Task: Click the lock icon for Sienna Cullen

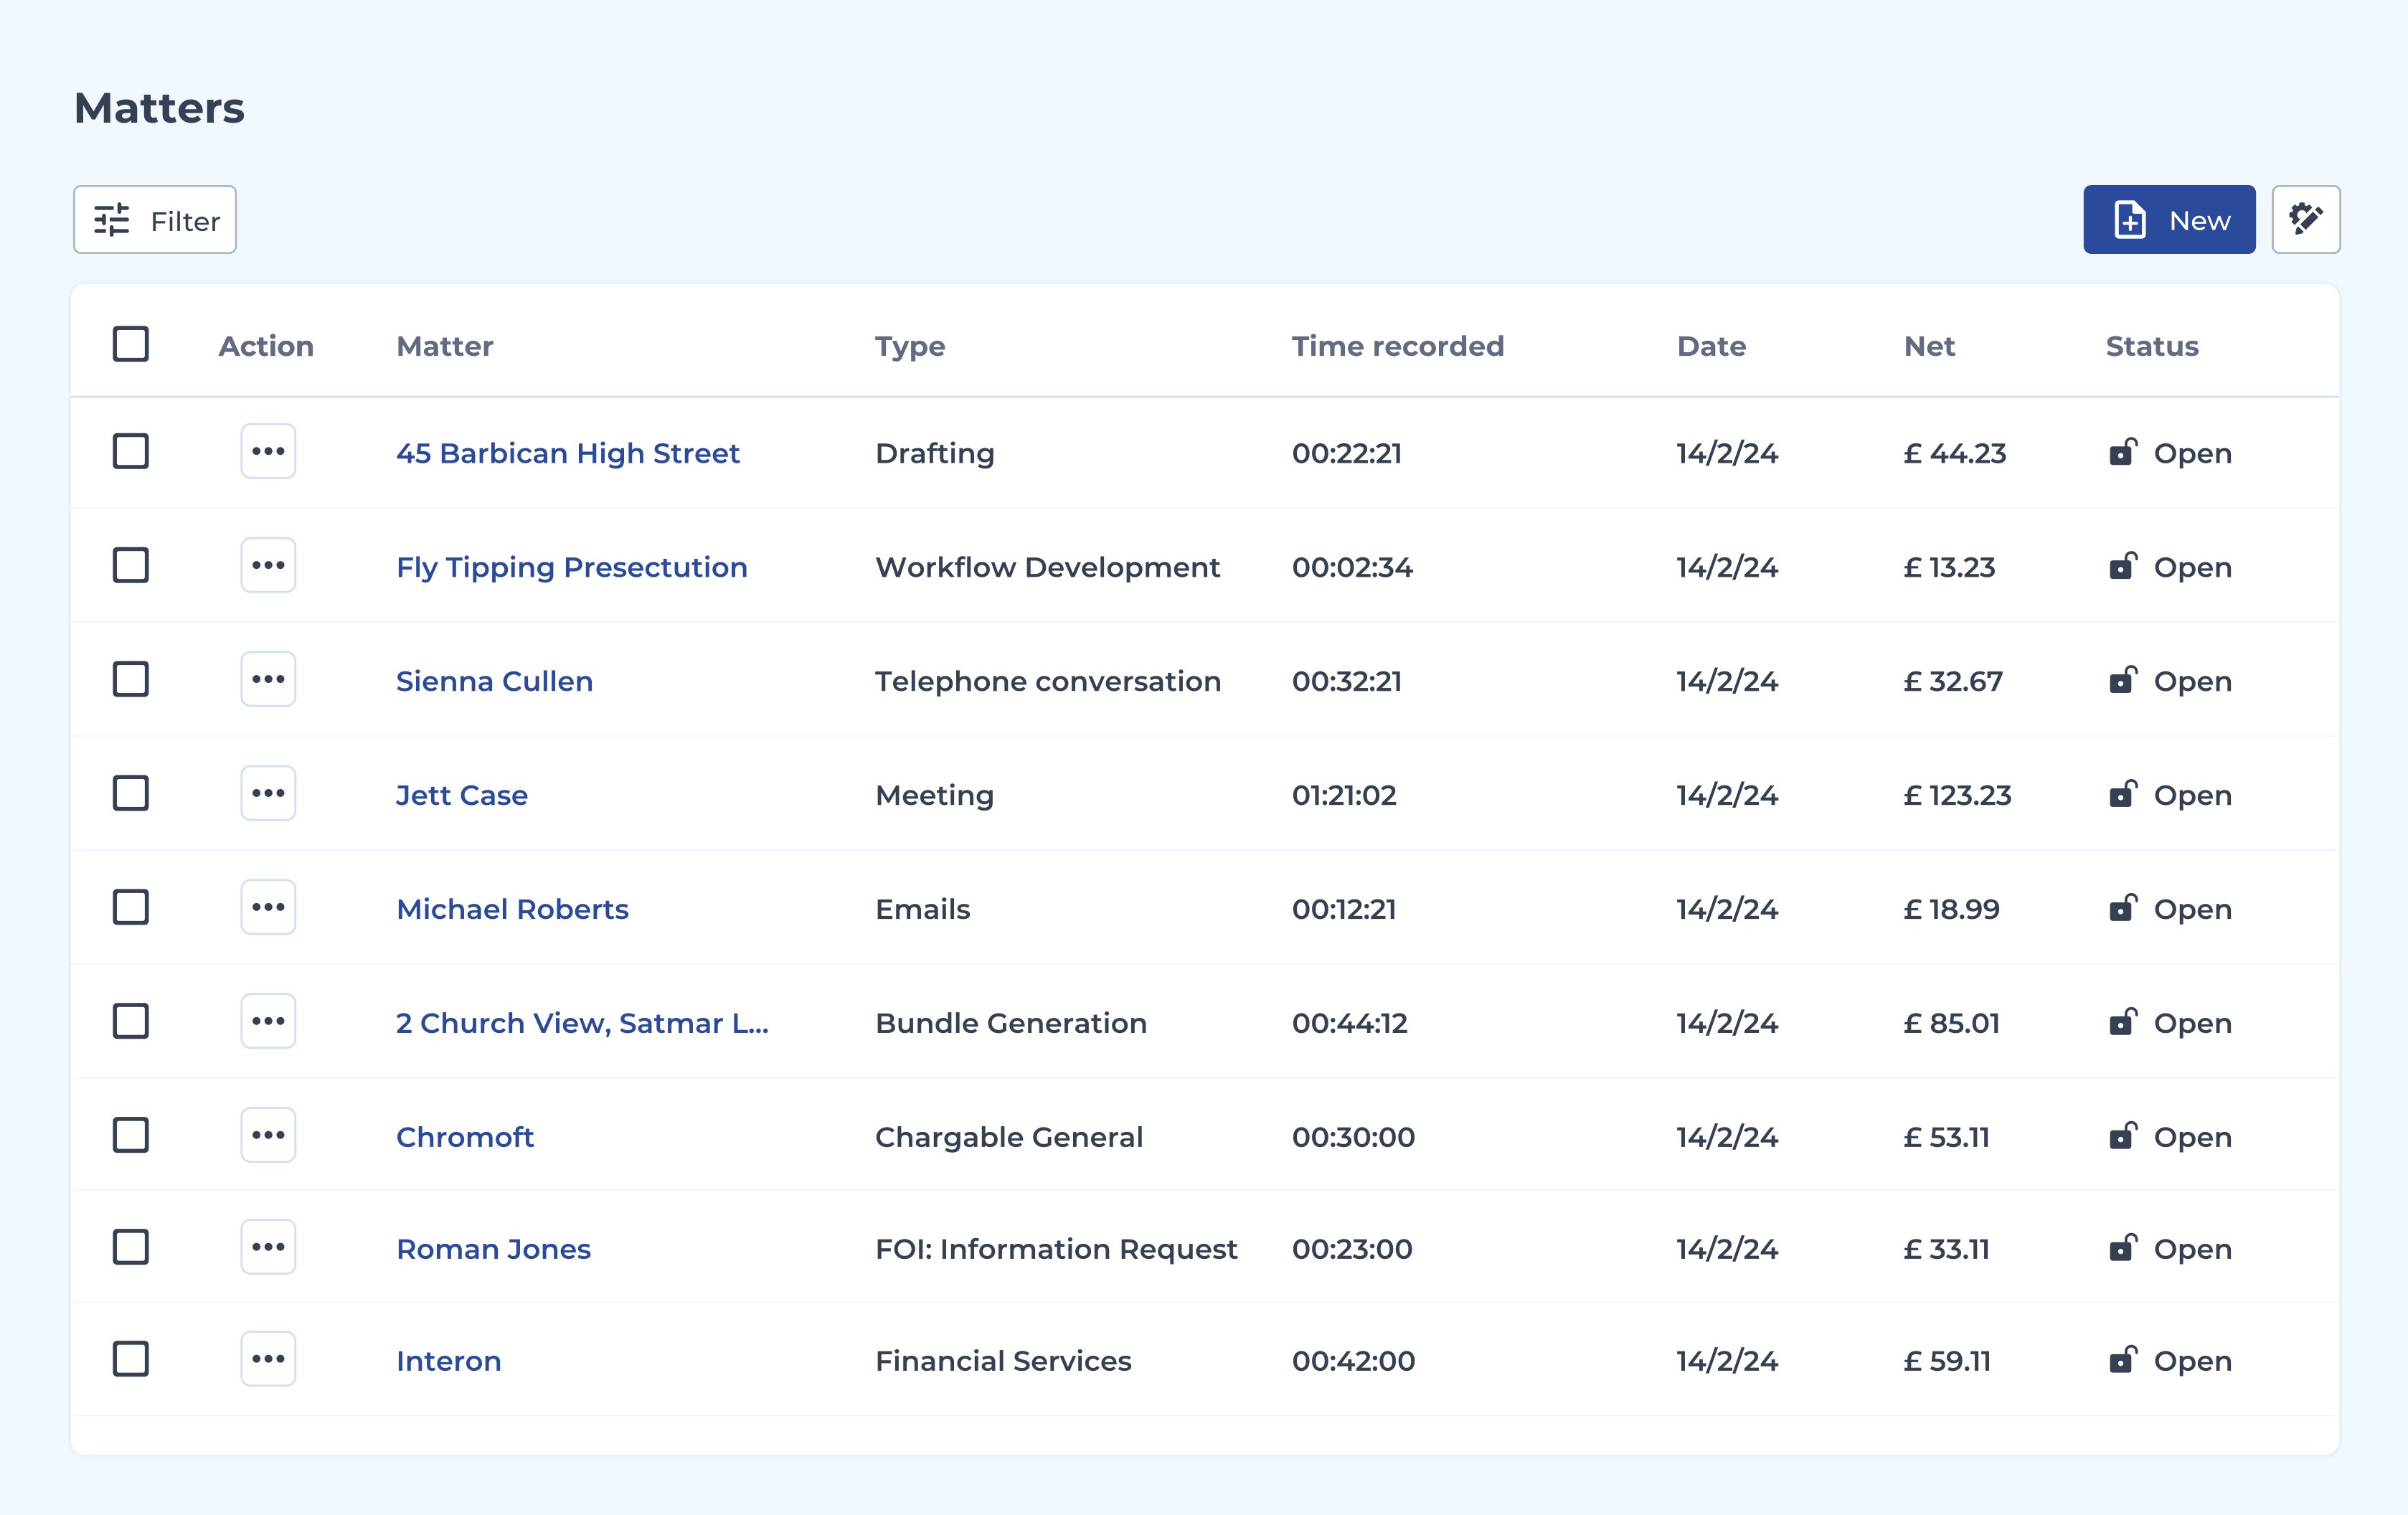Action: point(2123,679)
